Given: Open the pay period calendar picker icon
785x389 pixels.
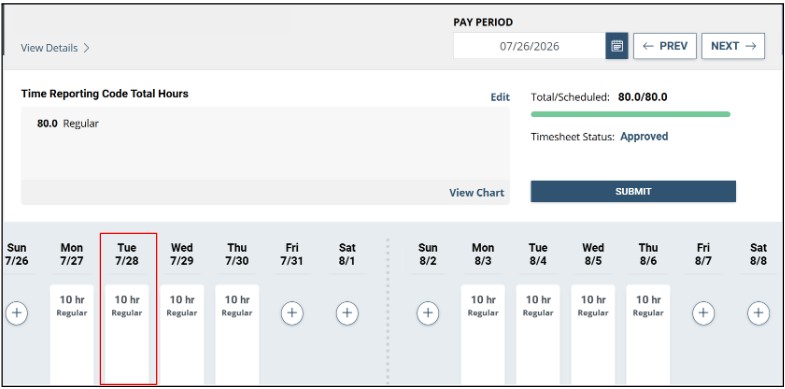Looking at the screenshot, I should coord(617,46).
